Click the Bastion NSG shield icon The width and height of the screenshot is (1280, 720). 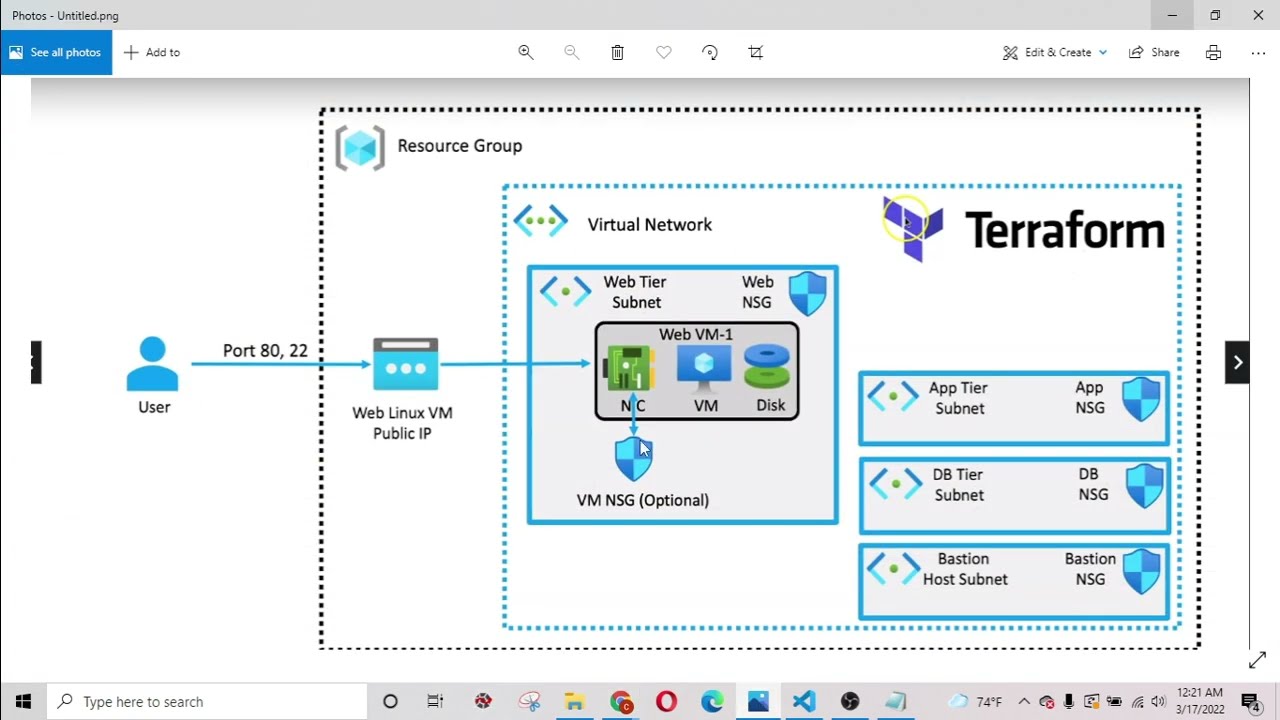[1141, 571]
